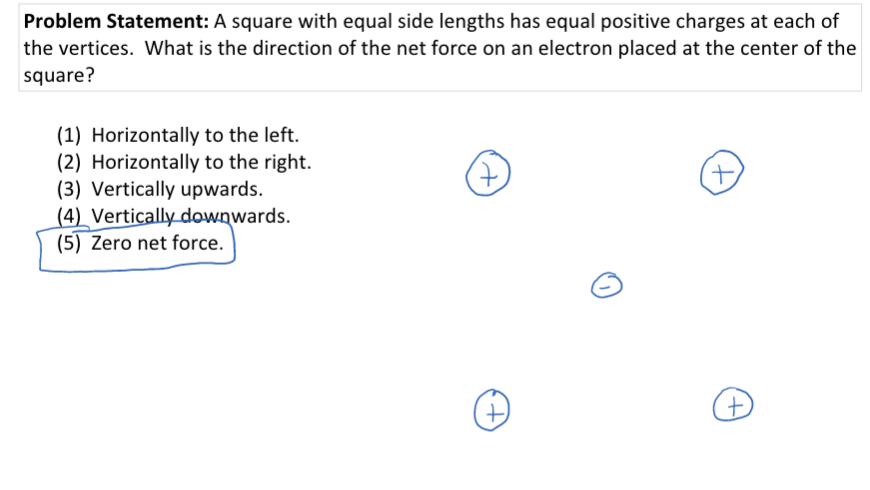Click the "(2)" option number label

pos(70,162)
